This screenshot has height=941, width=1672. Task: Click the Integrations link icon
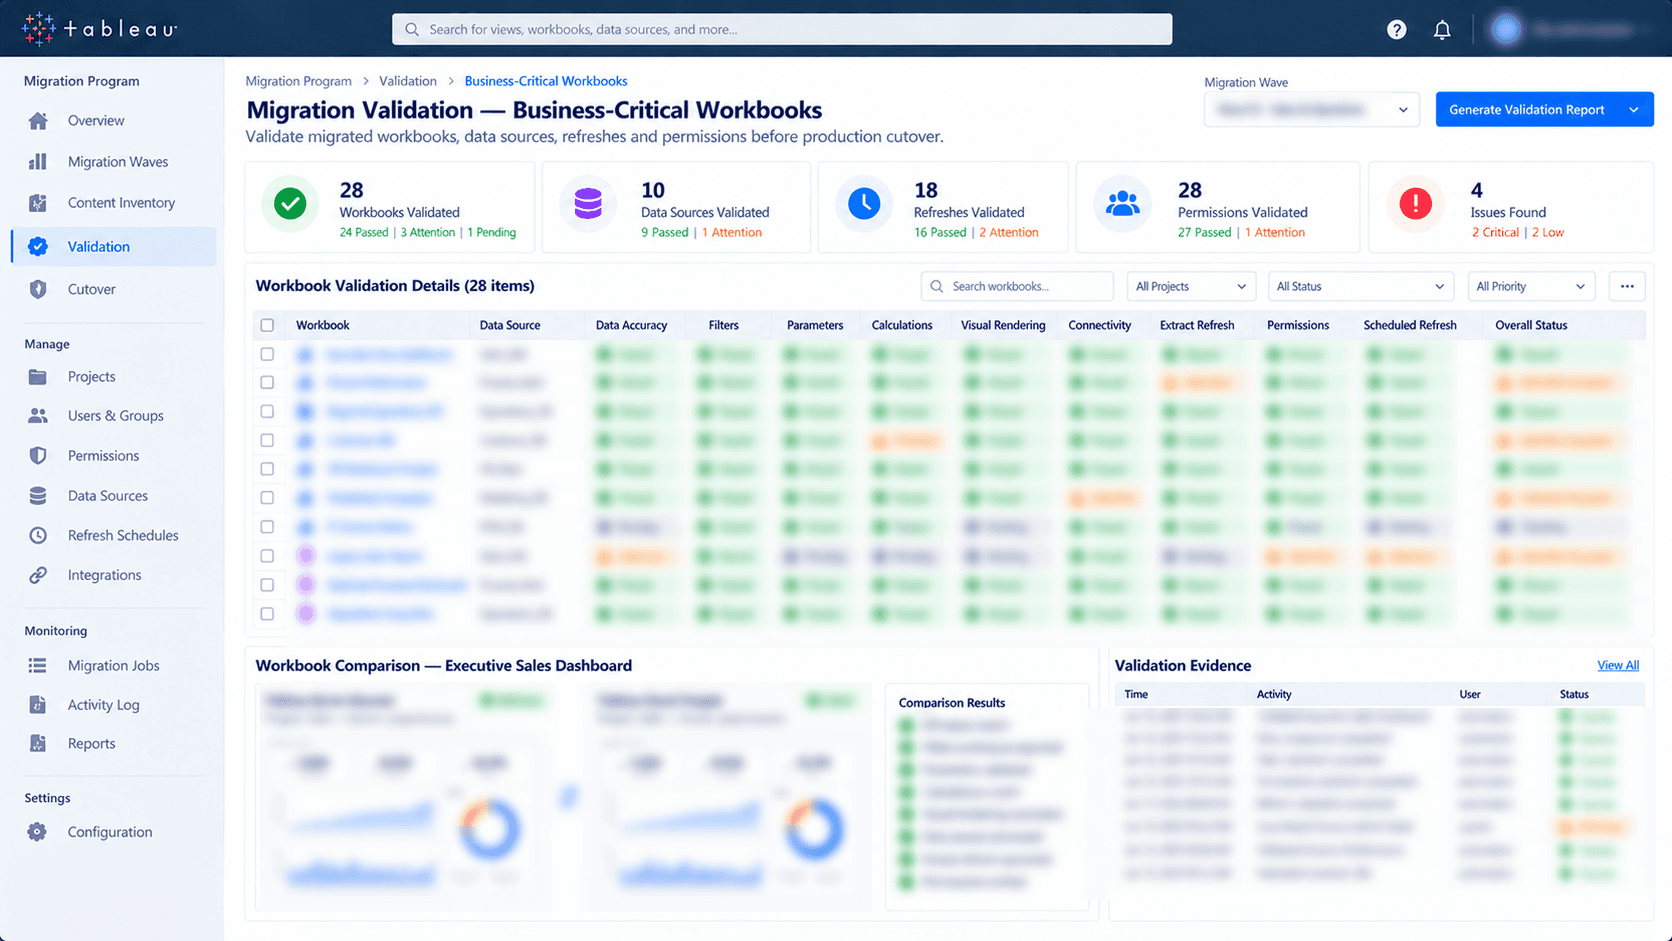(x=38, y=575)
